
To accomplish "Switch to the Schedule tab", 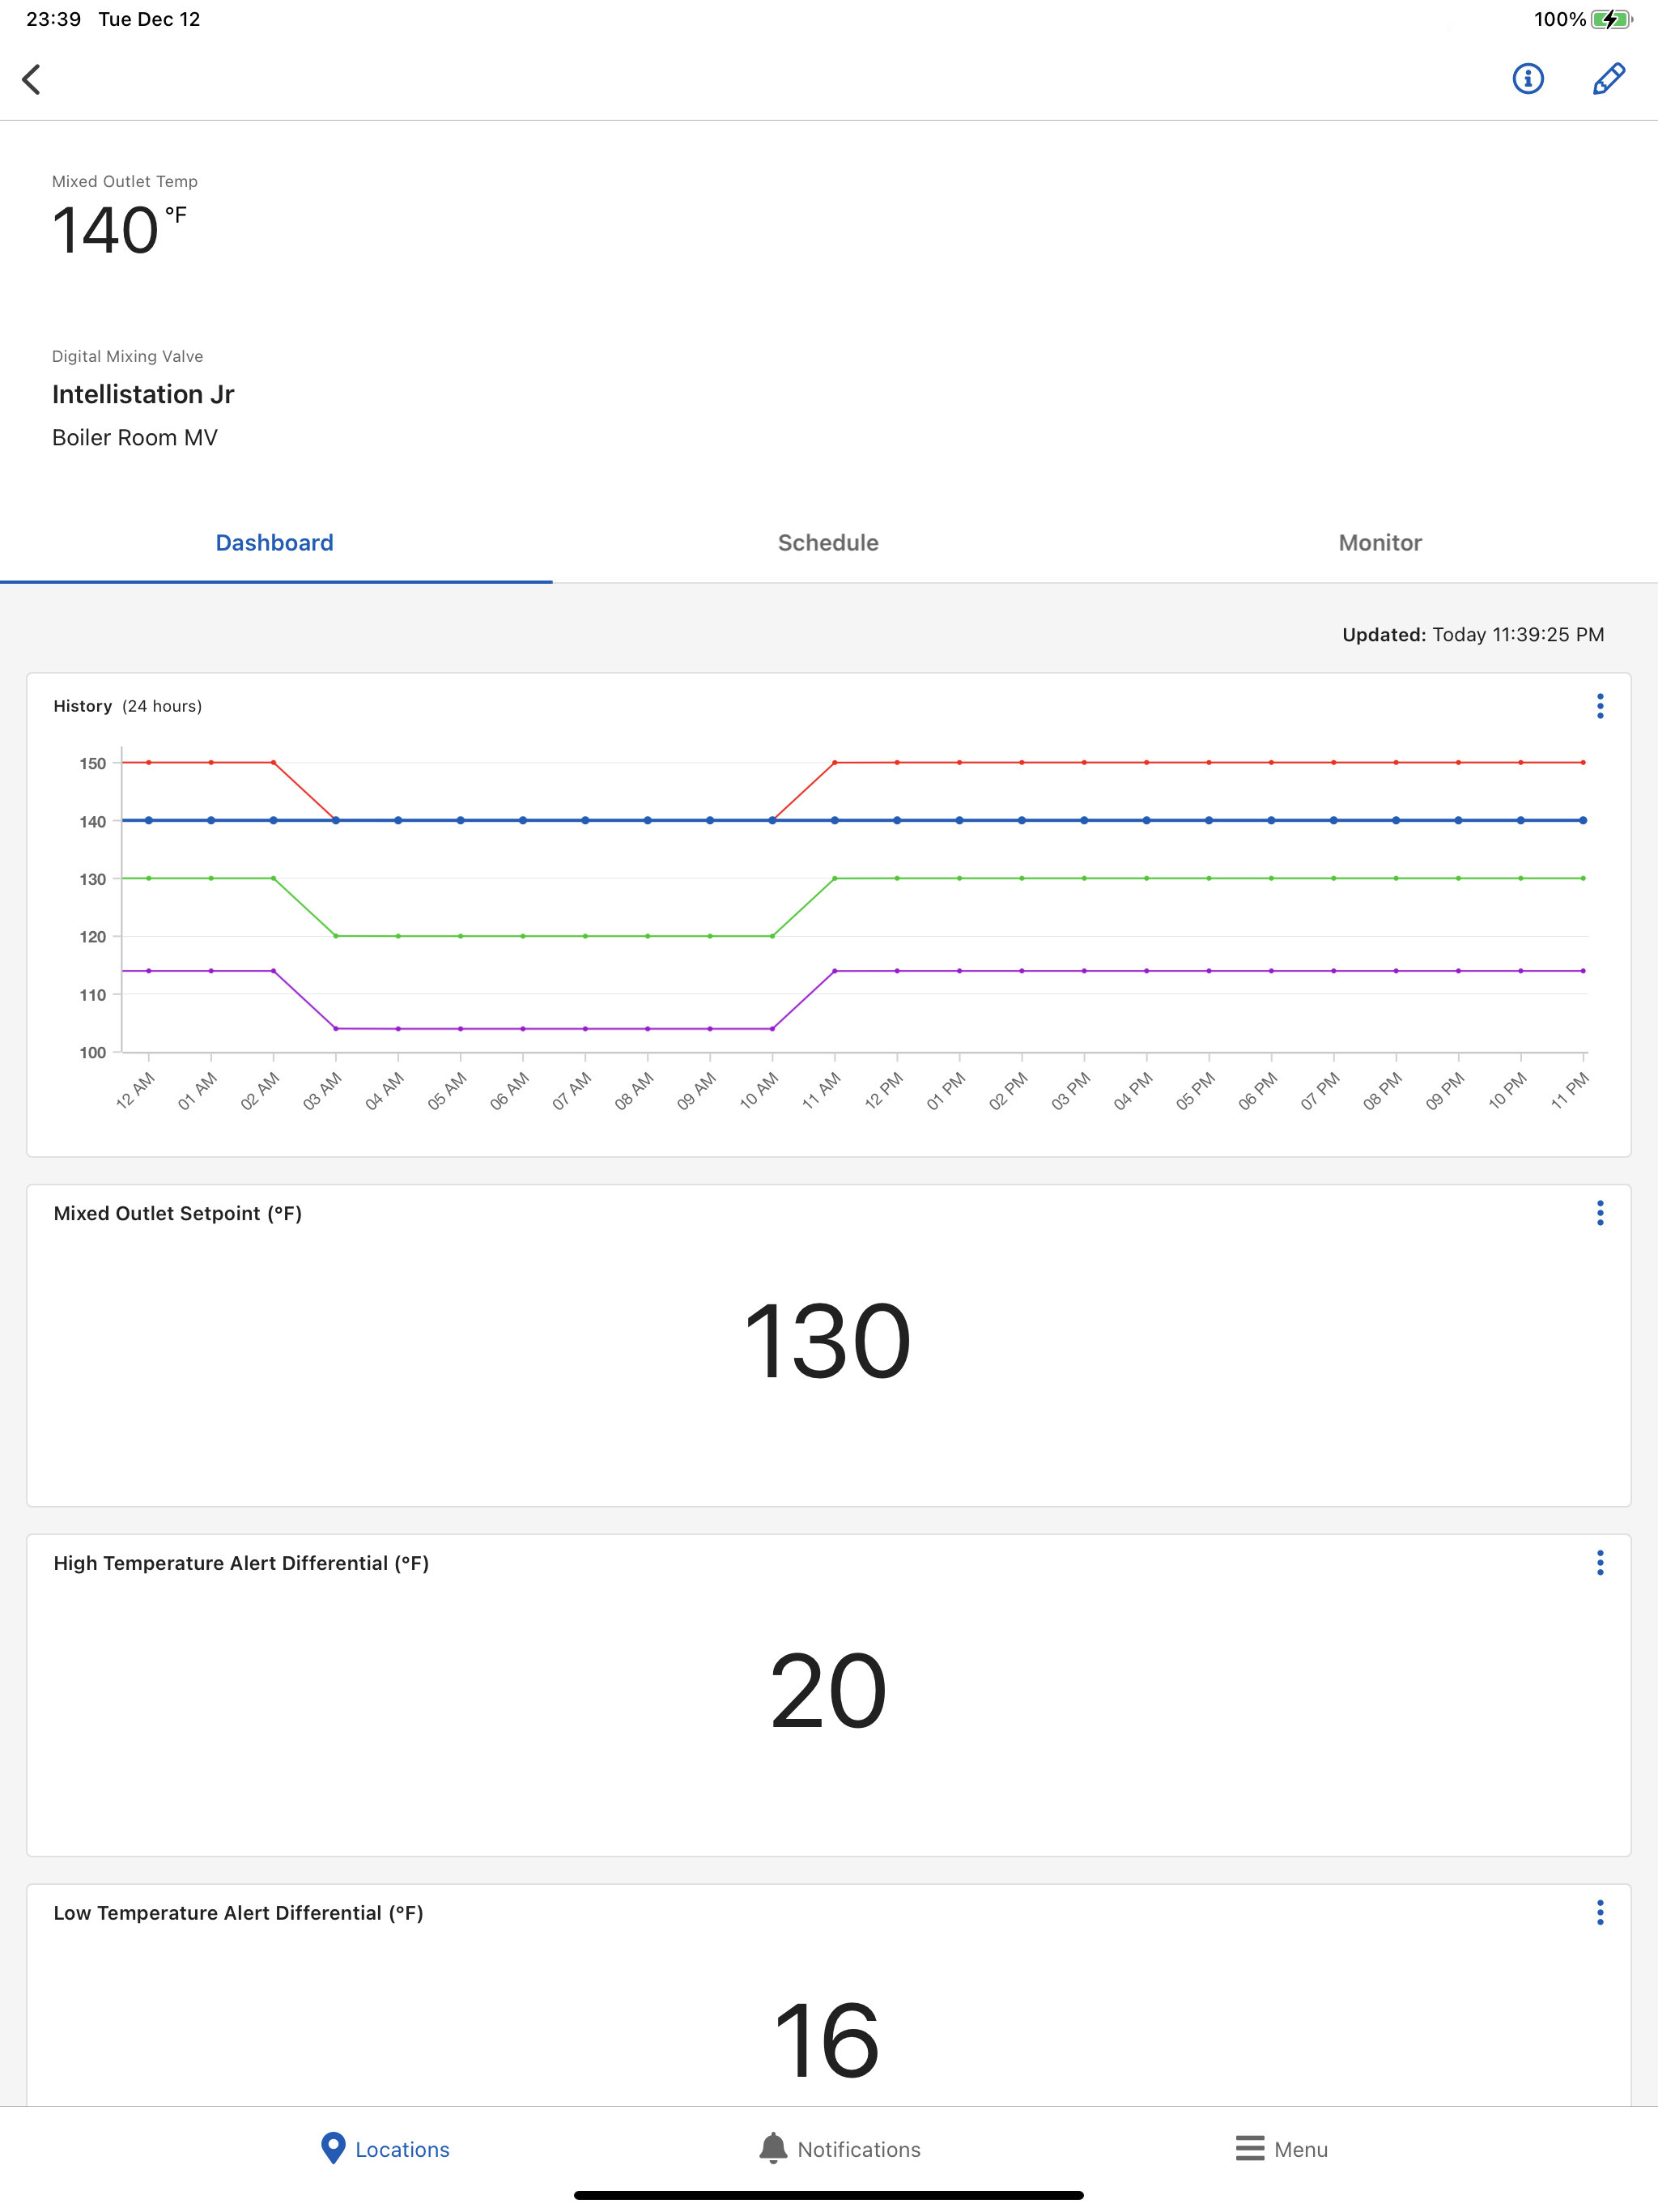I will [828, 543].
